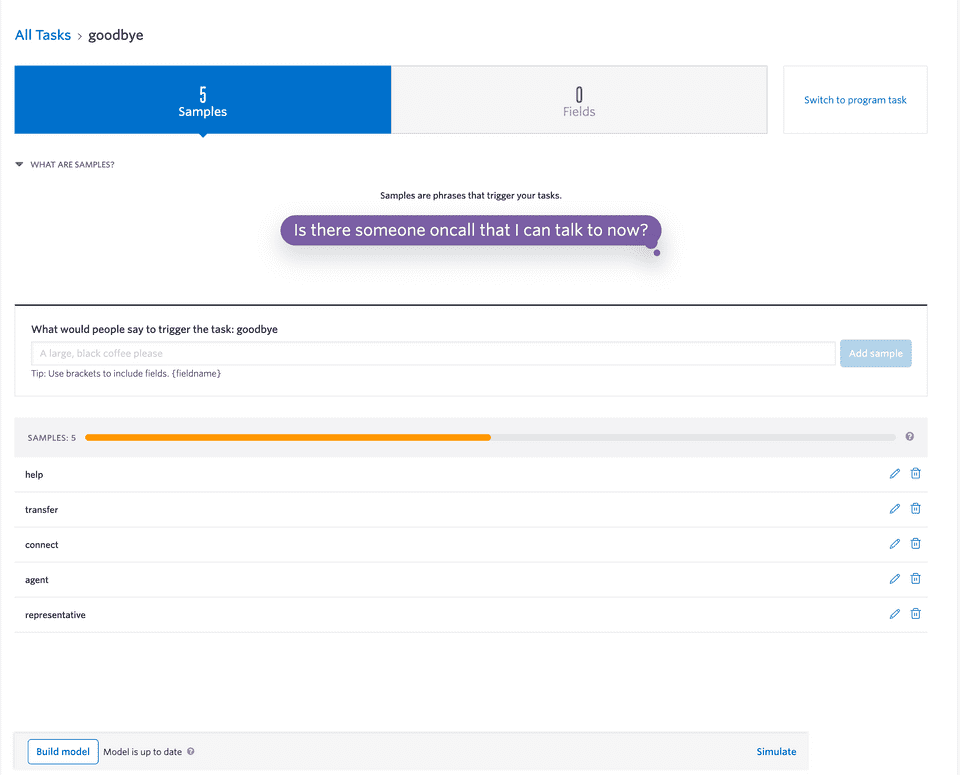
Task: Edit the "representative" sample with pencil icon
Action: pos(894,613)
